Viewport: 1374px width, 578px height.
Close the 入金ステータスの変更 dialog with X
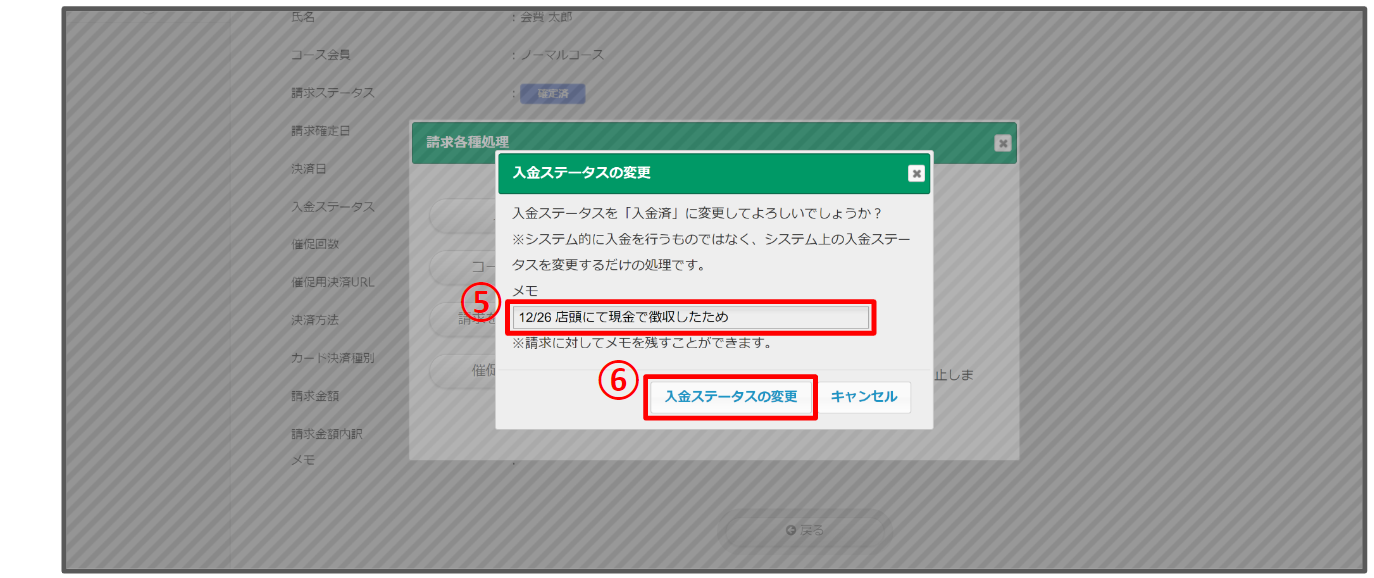pyautogui.click(x=915, y=173)
